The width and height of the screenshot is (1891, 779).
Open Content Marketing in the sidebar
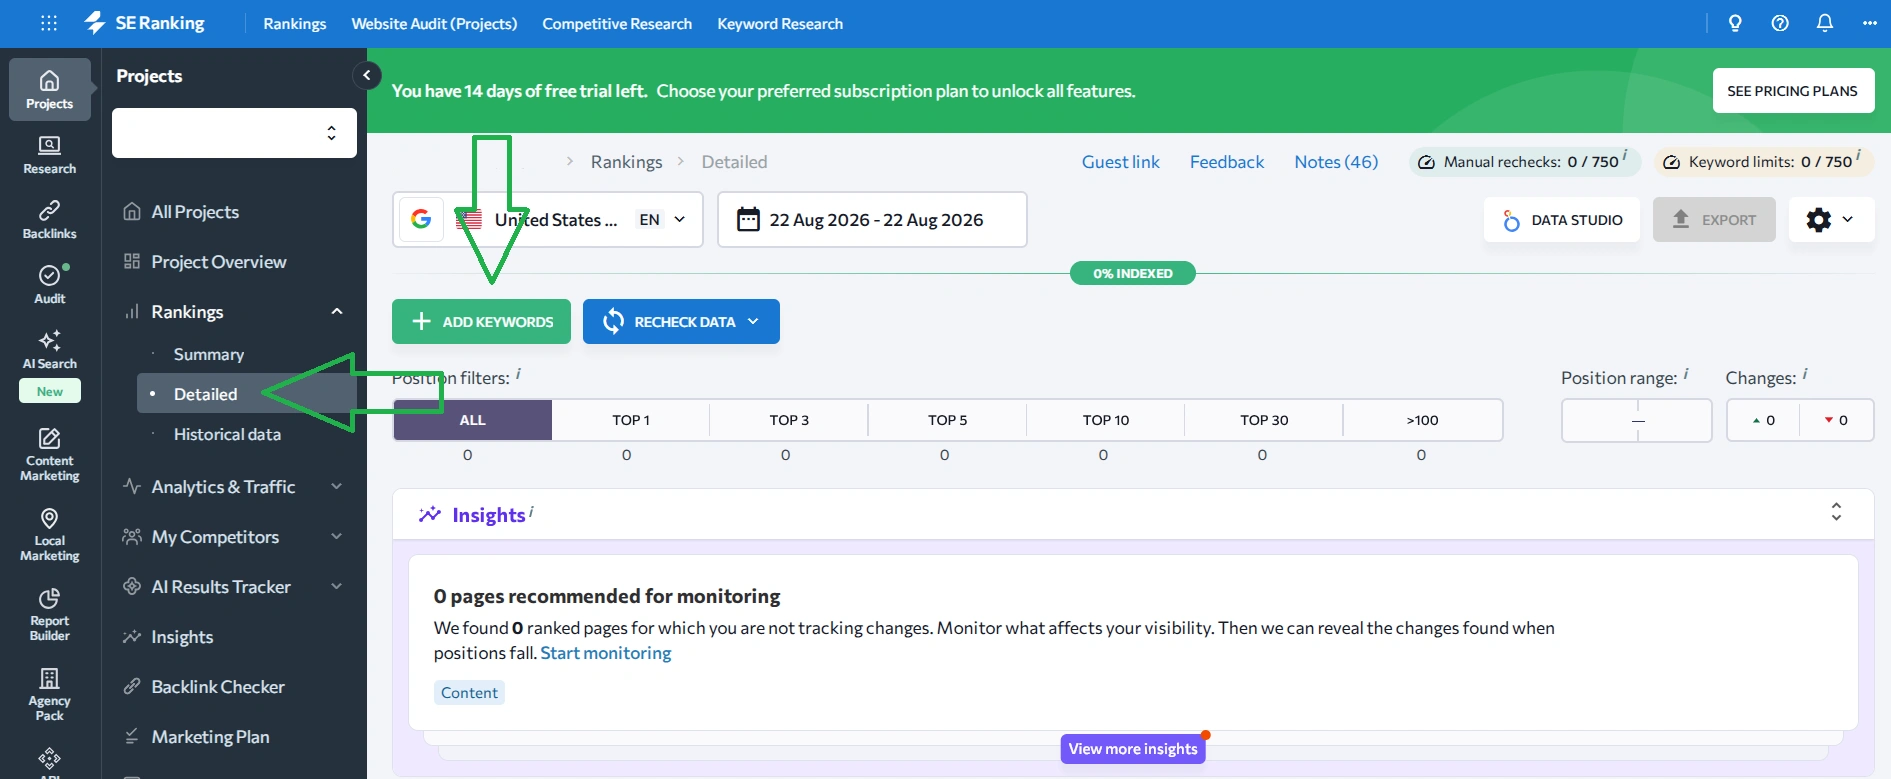click(50, 455)
